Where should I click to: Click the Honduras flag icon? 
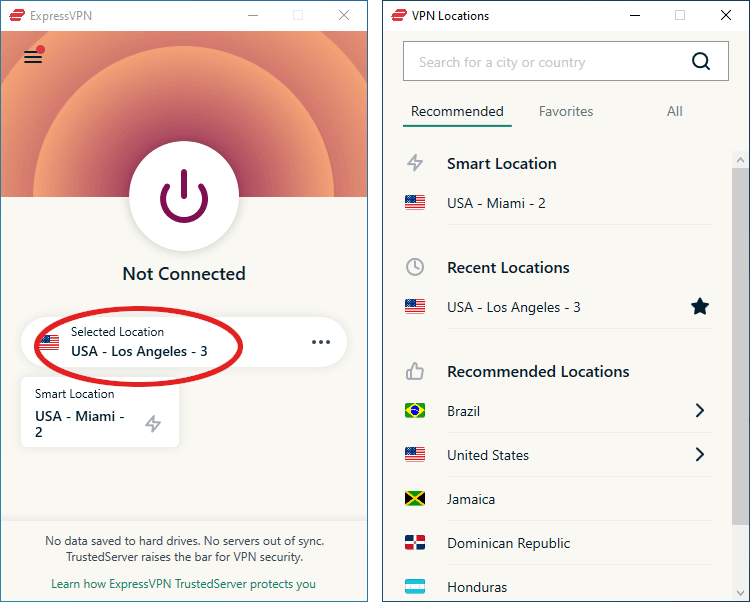(x=415, y=586)
